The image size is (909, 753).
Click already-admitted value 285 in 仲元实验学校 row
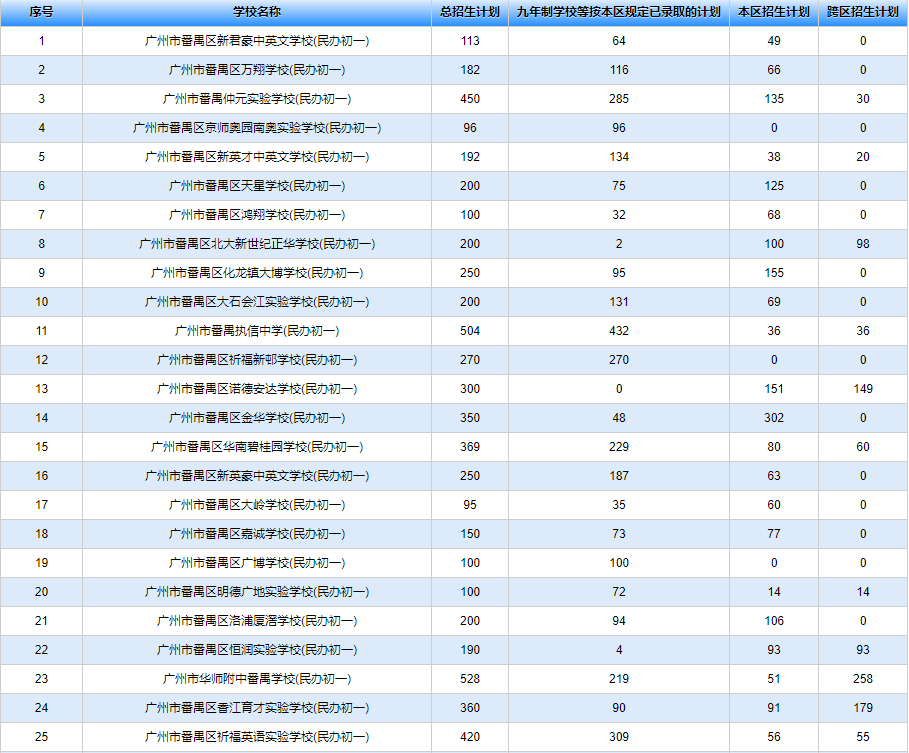tap(619, 99)
